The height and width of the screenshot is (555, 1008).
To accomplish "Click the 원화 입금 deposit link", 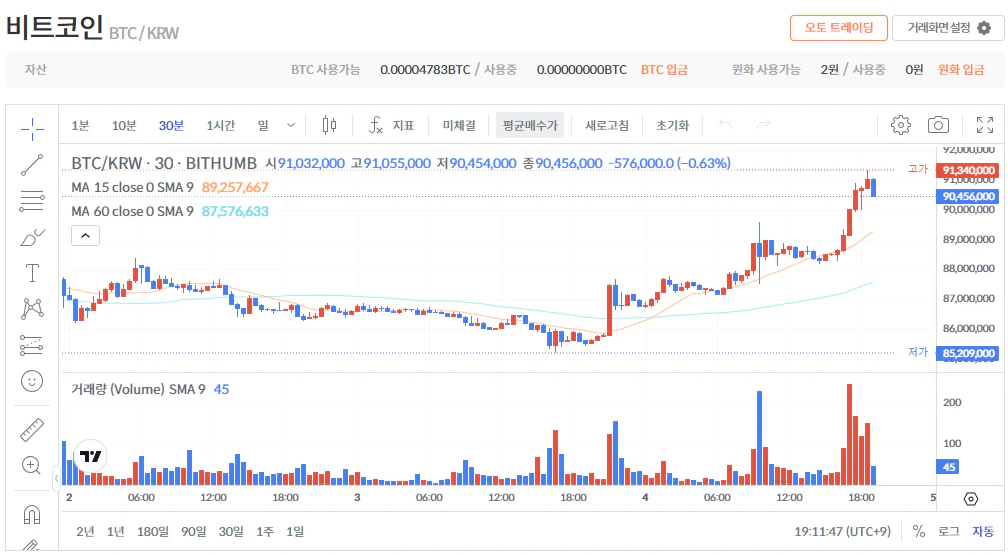I will click(x=960, y=69).
